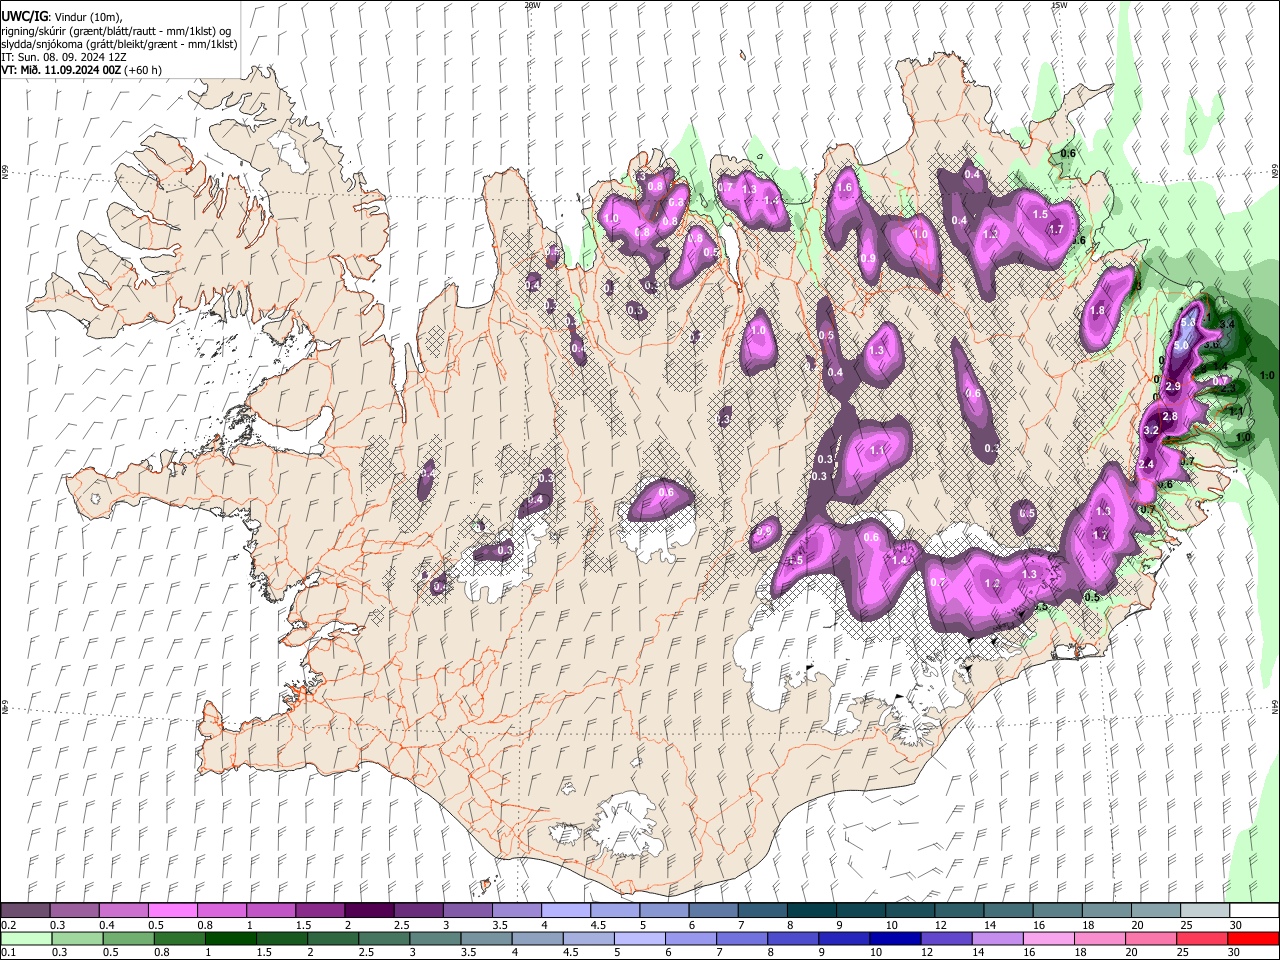Click the 0.1 palest green rain legend swatch

pyautogui.click(x=26, y=938)
